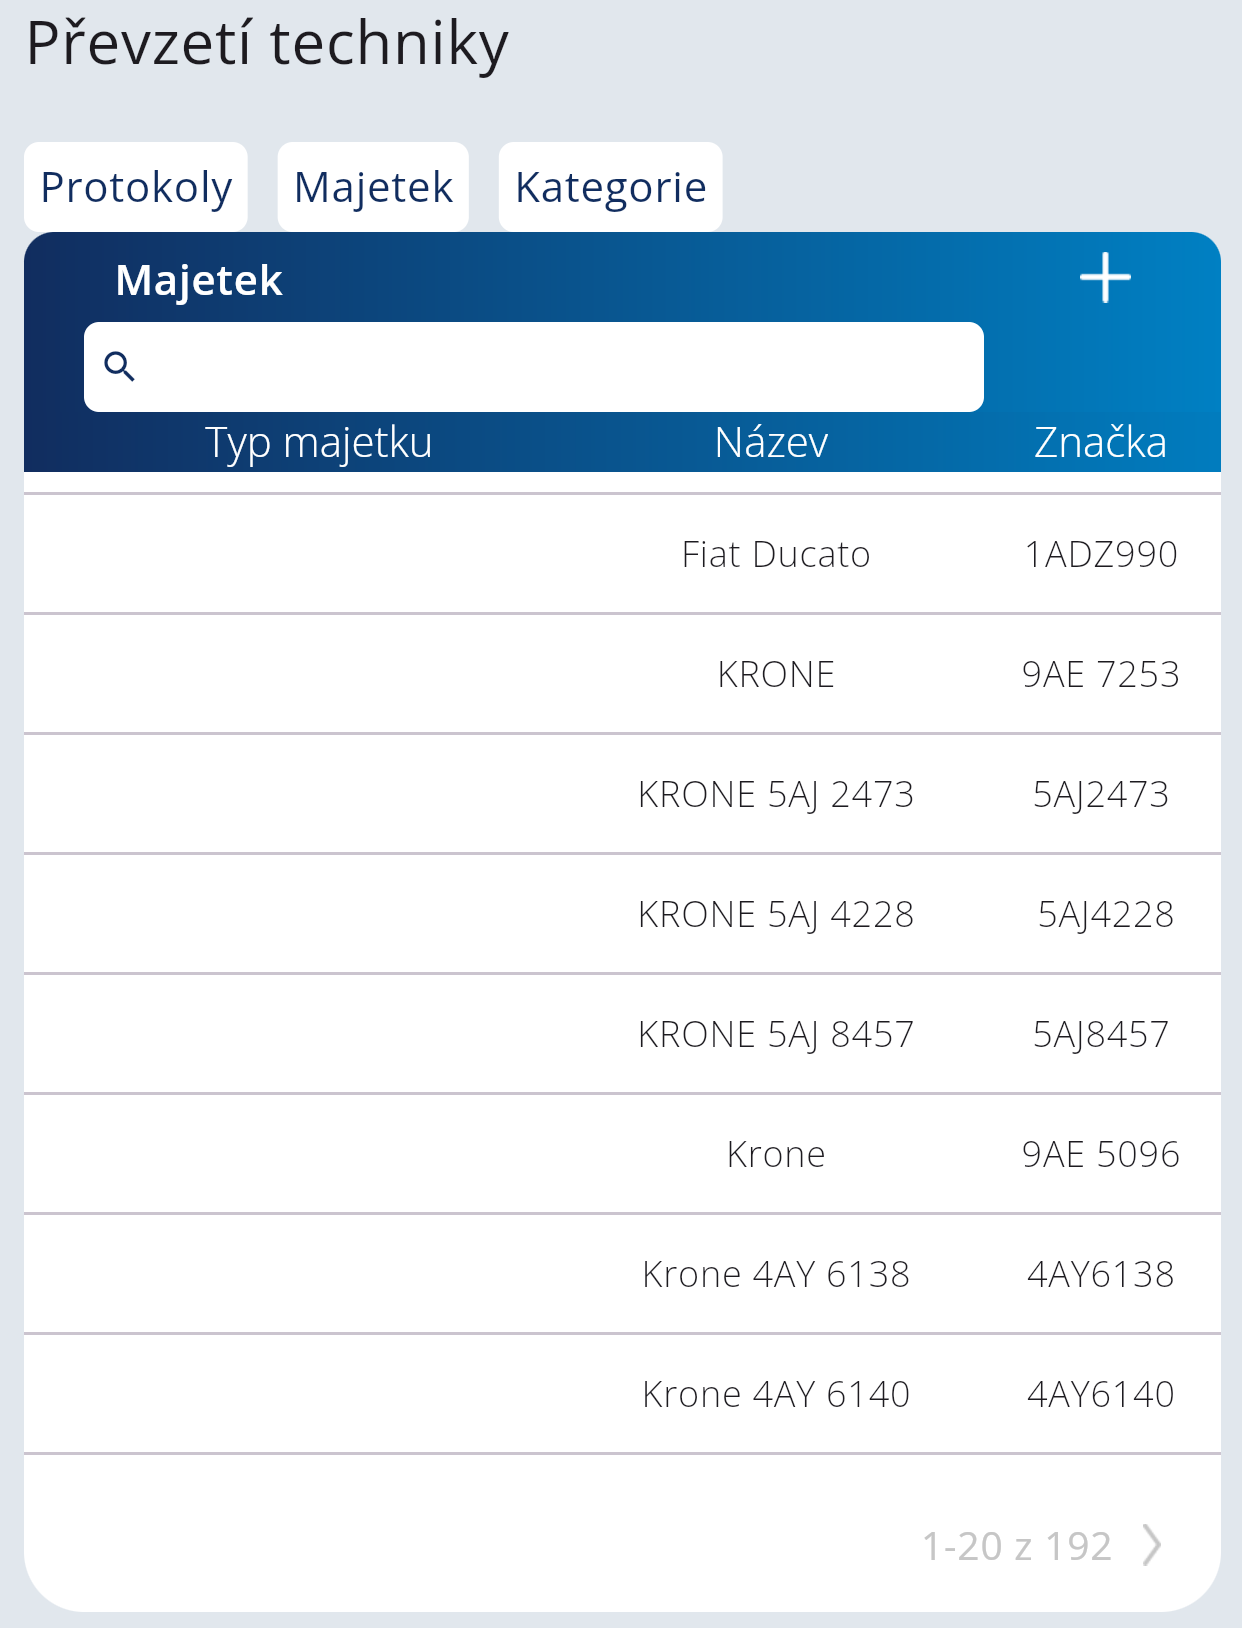Select the Krone 9AE 5096 row
This screenshot has width=1242, height=1628.
[776, 1154]
